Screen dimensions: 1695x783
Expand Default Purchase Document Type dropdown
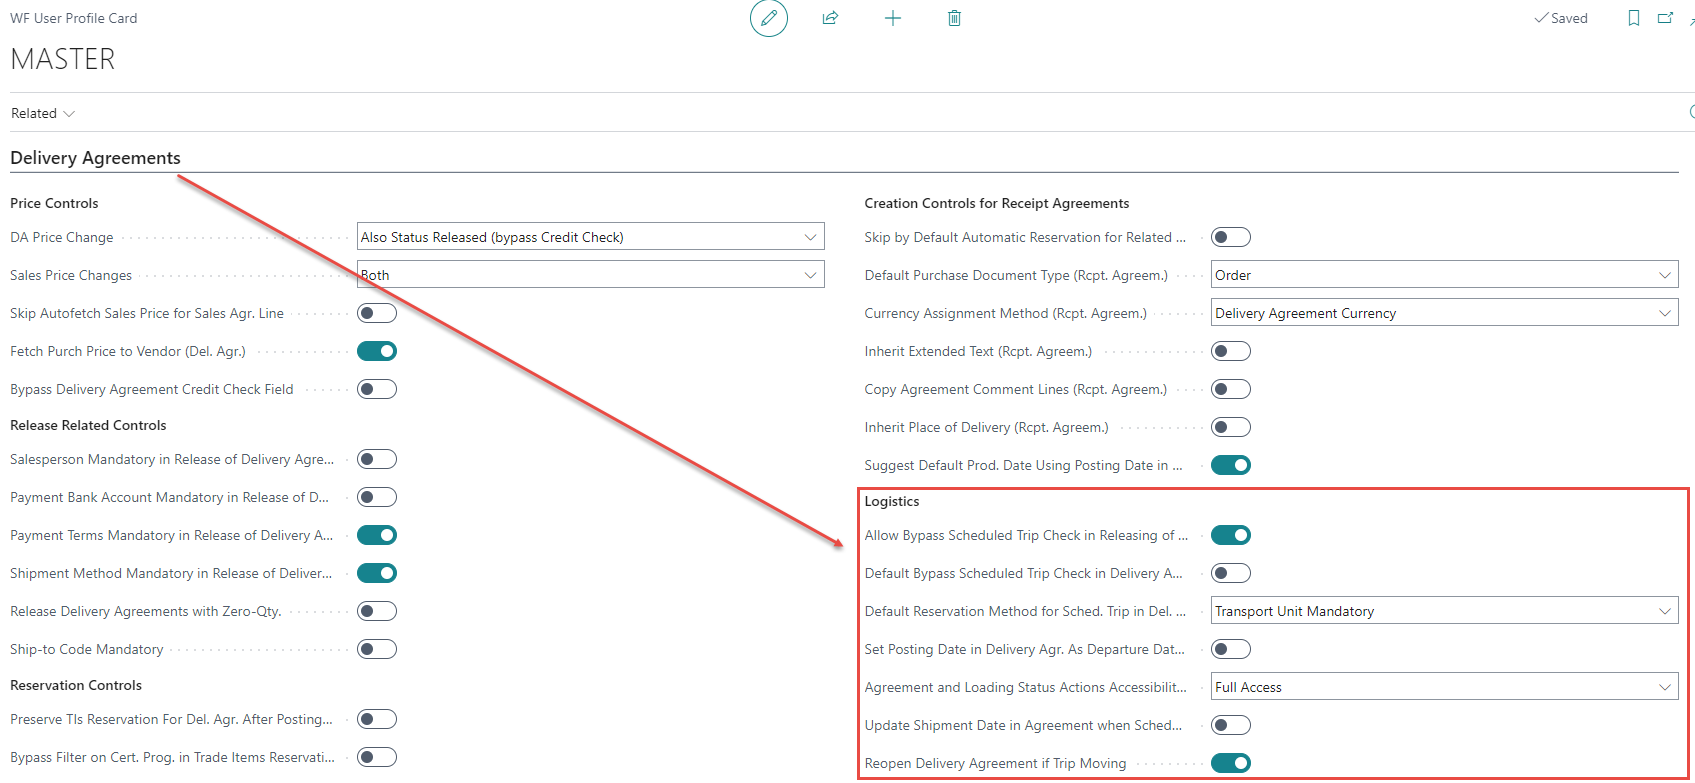1444,275
